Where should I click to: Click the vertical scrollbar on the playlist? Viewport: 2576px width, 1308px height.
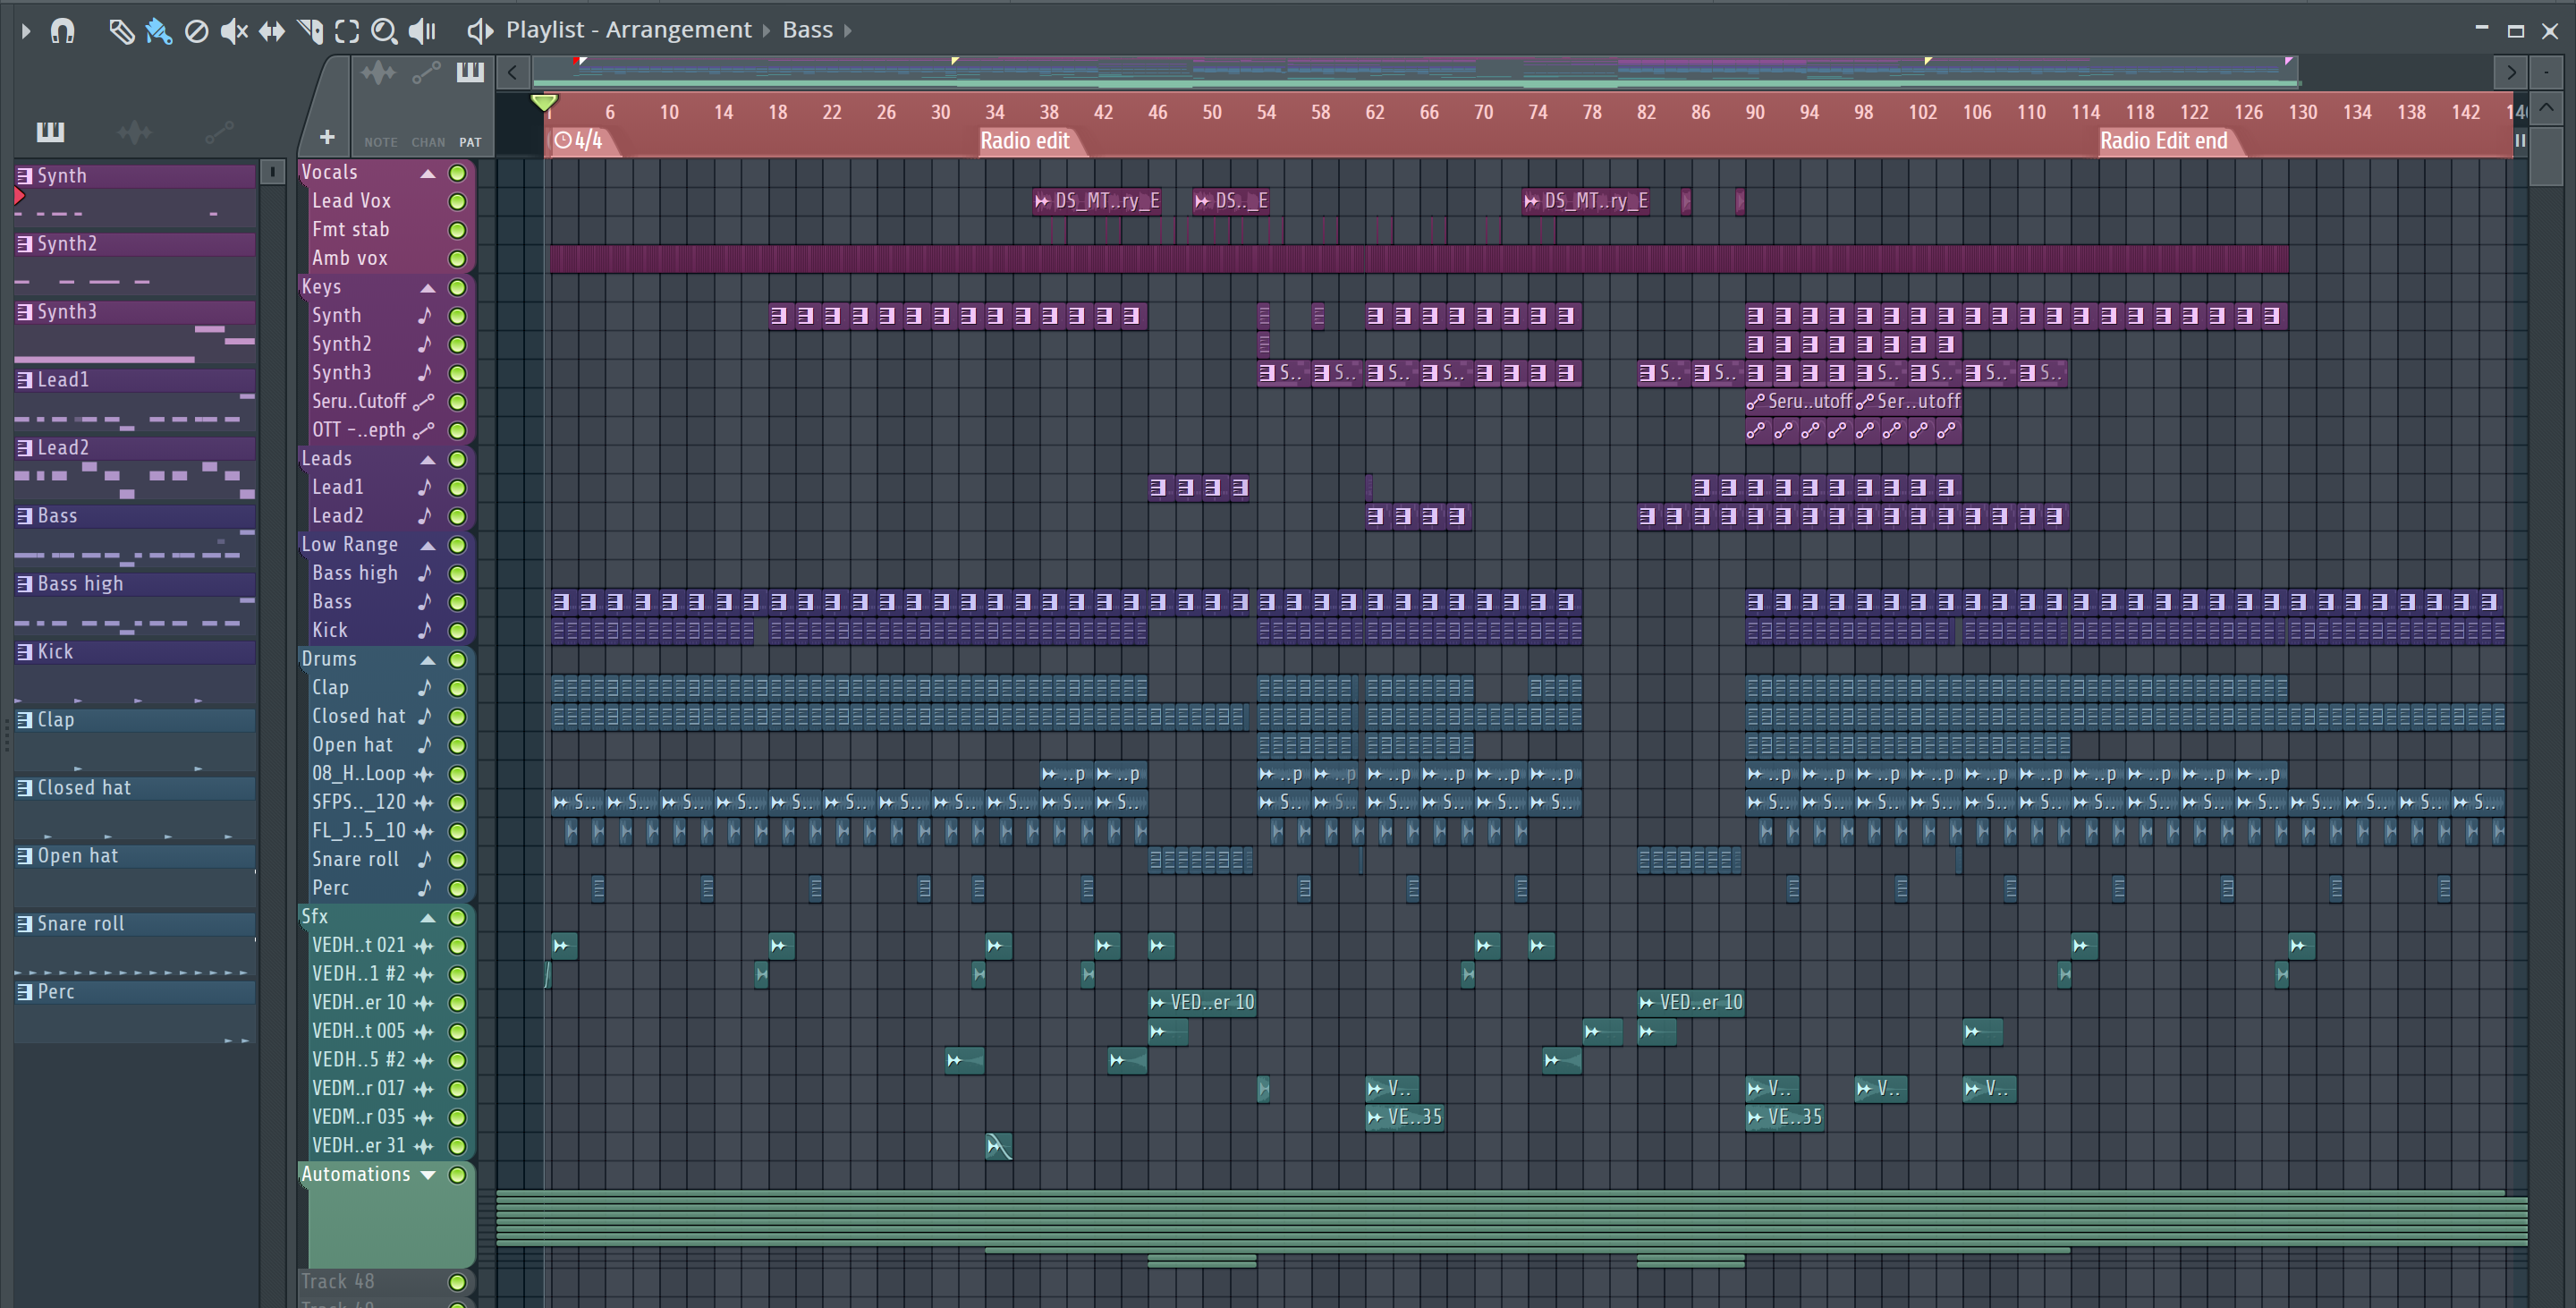[x=2545, y=155]
